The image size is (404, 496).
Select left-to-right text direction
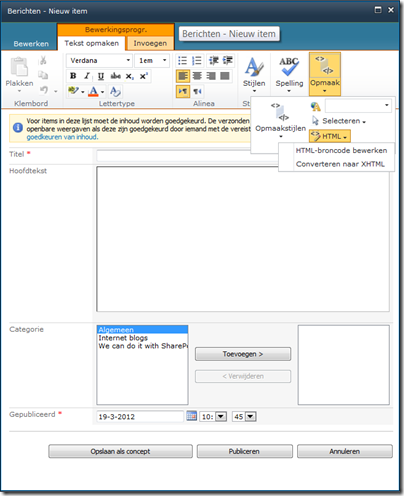[183, 91]
